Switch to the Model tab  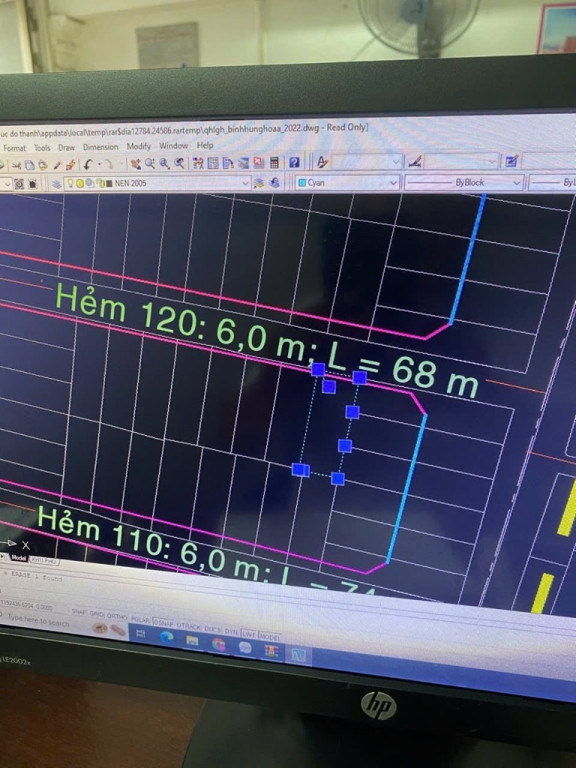tap(19, 557)
